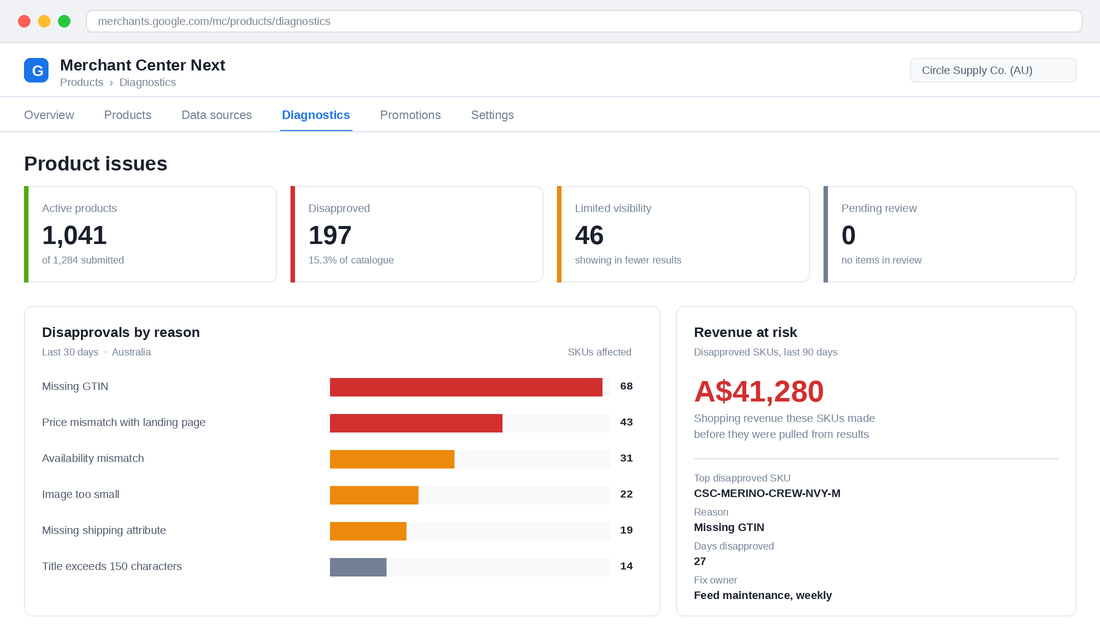Click the SKU count 68

tap(626, 386)
